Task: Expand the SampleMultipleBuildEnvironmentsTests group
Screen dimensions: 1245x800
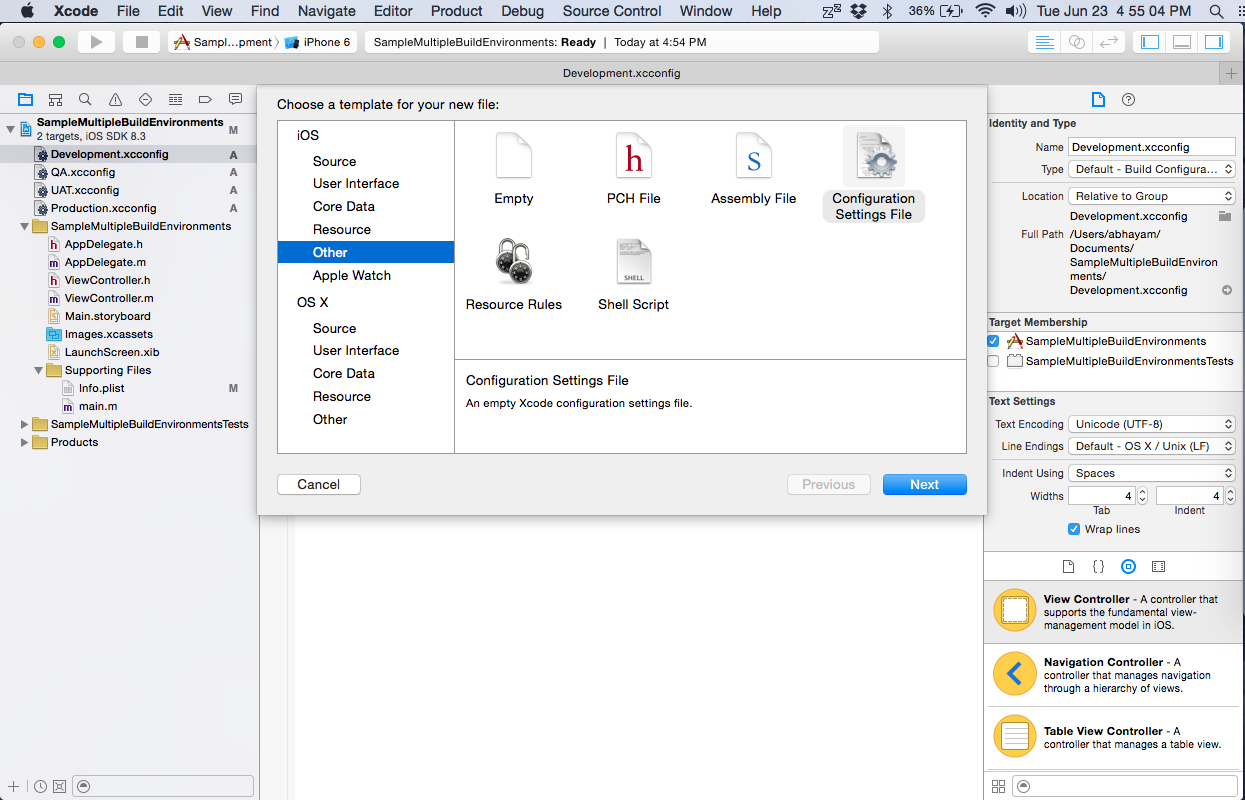Action: coord(25,424)
